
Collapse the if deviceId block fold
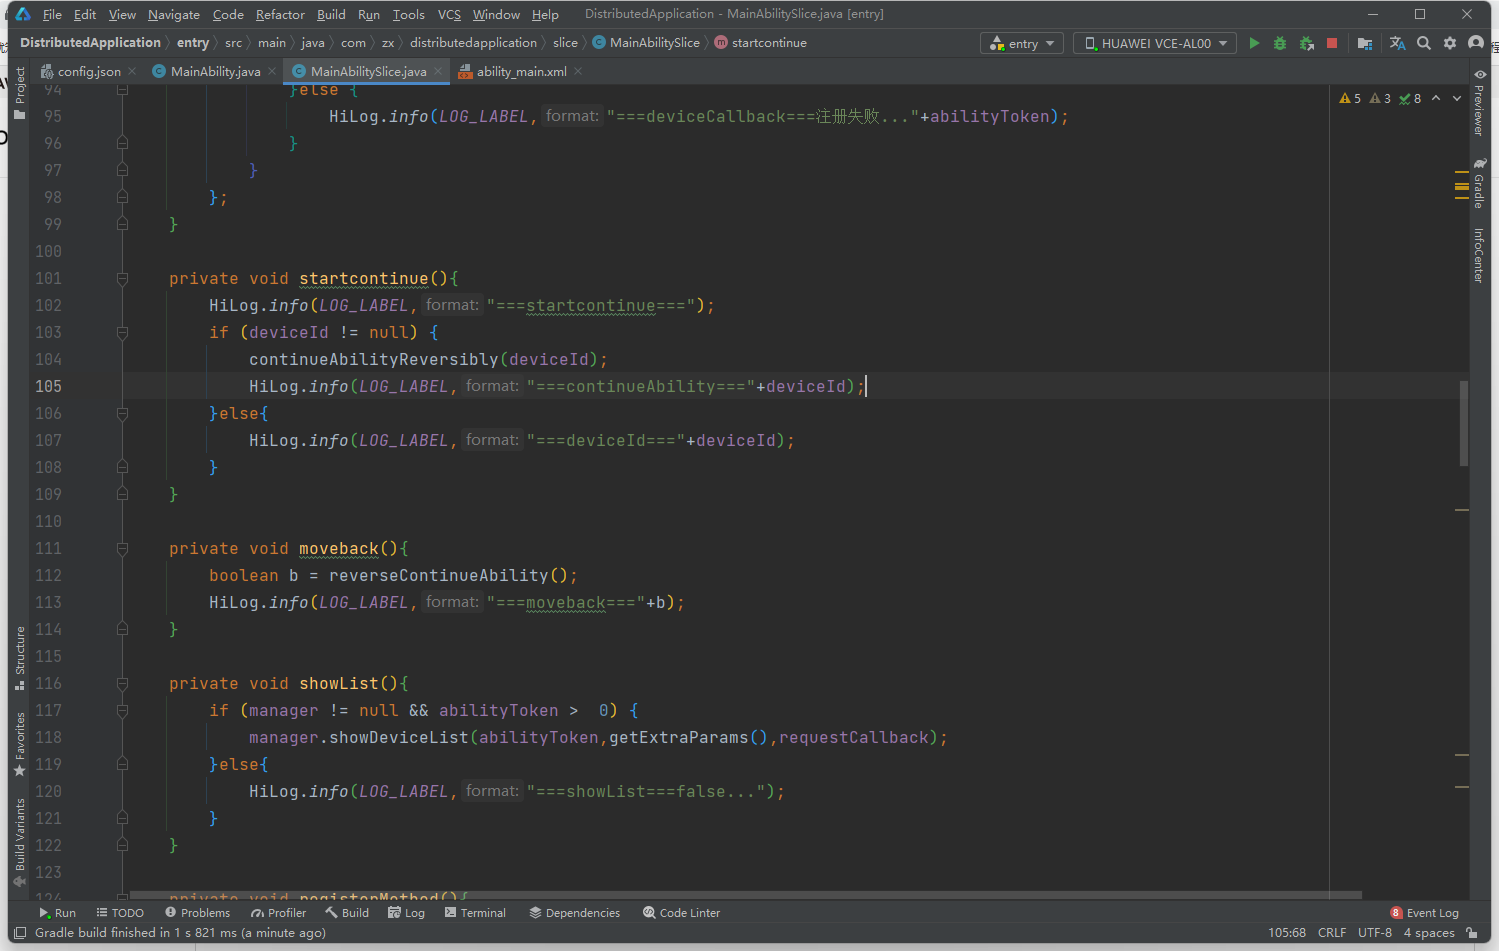(x=122, y=333)
